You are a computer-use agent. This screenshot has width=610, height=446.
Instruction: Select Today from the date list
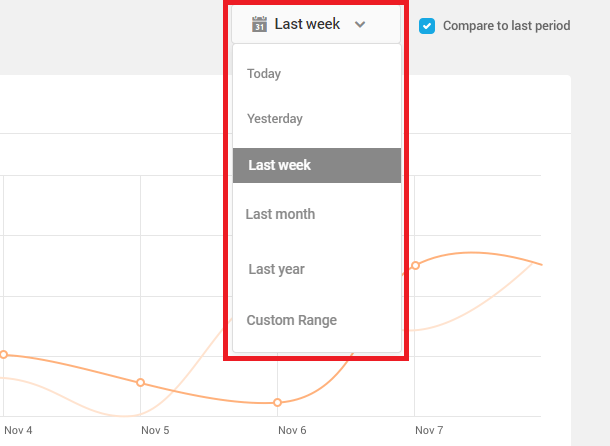pyautogui.click(x=264, y=74)
